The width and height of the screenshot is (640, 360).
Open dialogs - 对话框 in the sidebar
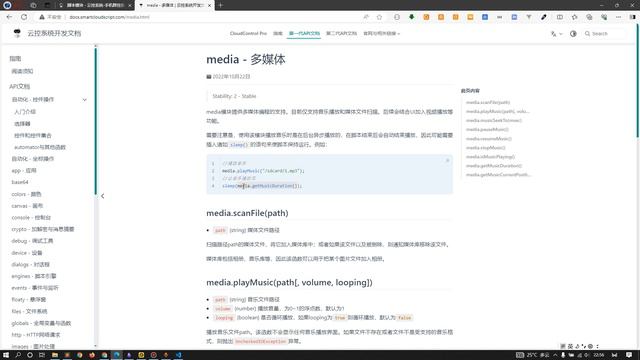tap(30, 264)
